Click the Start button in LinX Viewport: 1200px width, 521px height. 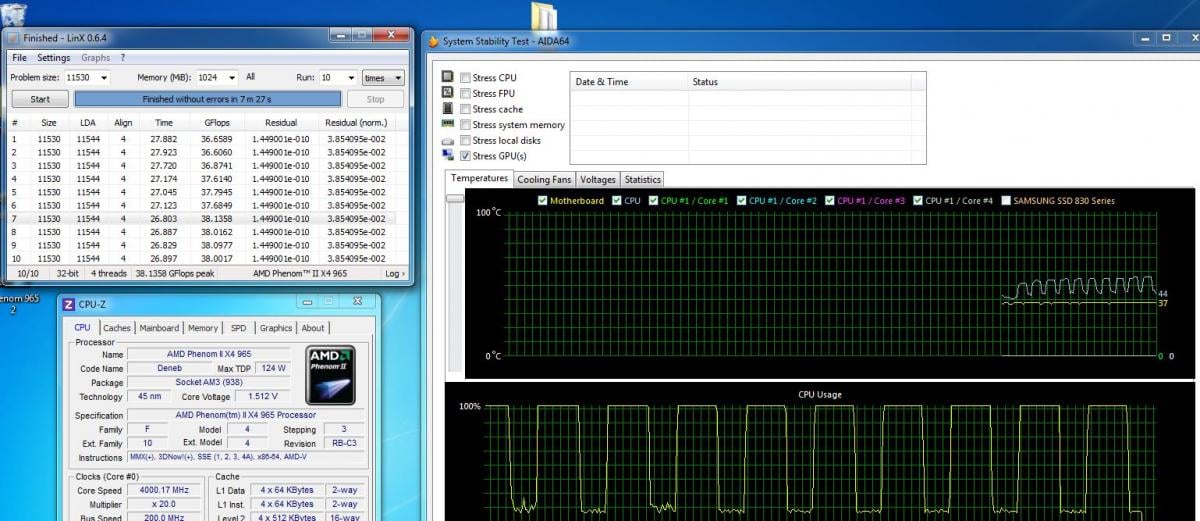coord(40,99)
